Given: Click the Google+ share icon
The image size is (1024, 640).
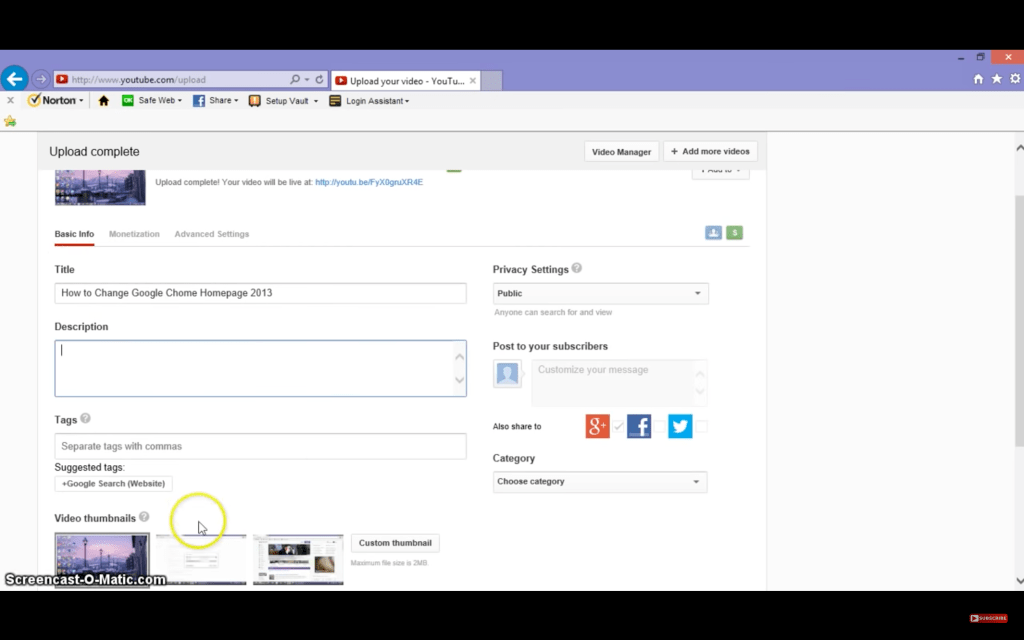Looking at the screenshot, I should click(x=597, y=426).
